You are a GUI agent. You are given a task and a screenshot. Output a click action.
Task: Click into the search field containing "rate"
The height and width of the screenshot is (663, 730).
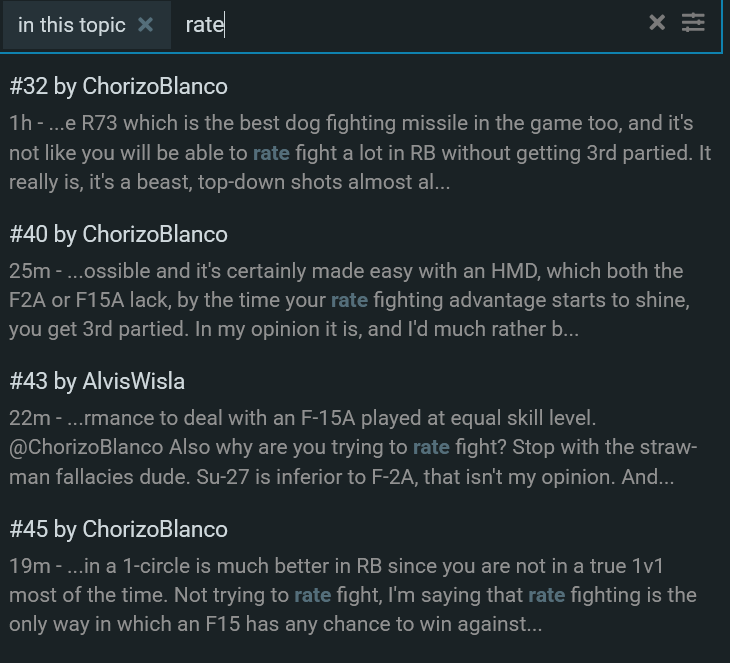(400, 25)
